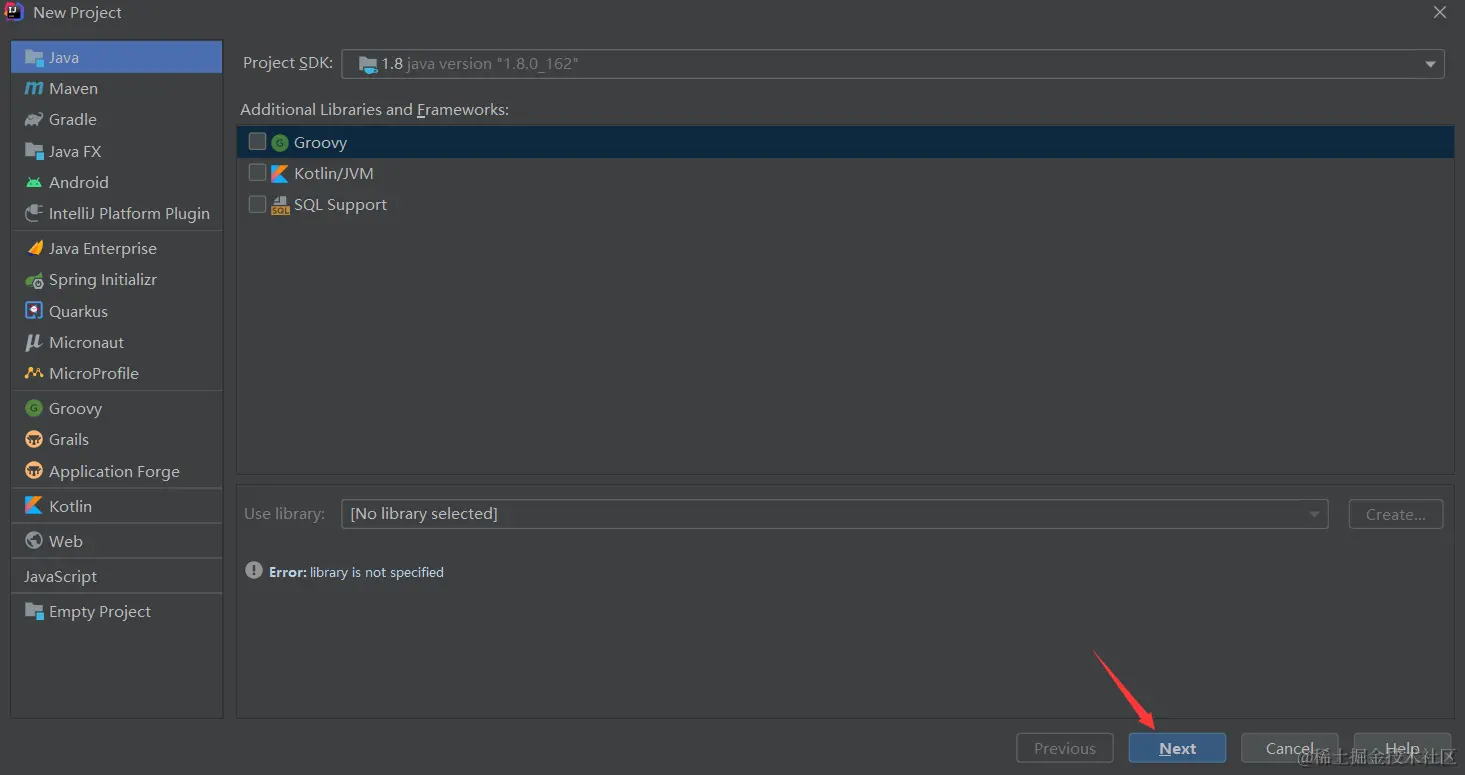Click the 'MicroProfile' sidebar label
Viewport: 1465px width, 775px height.
(x=94, y=373)
